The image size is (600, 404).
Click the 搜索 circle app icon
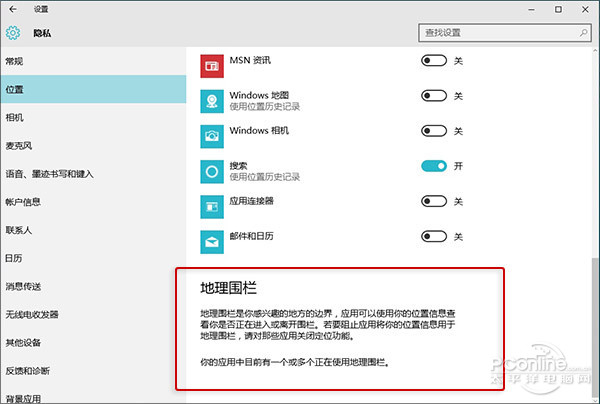(212, 172)
